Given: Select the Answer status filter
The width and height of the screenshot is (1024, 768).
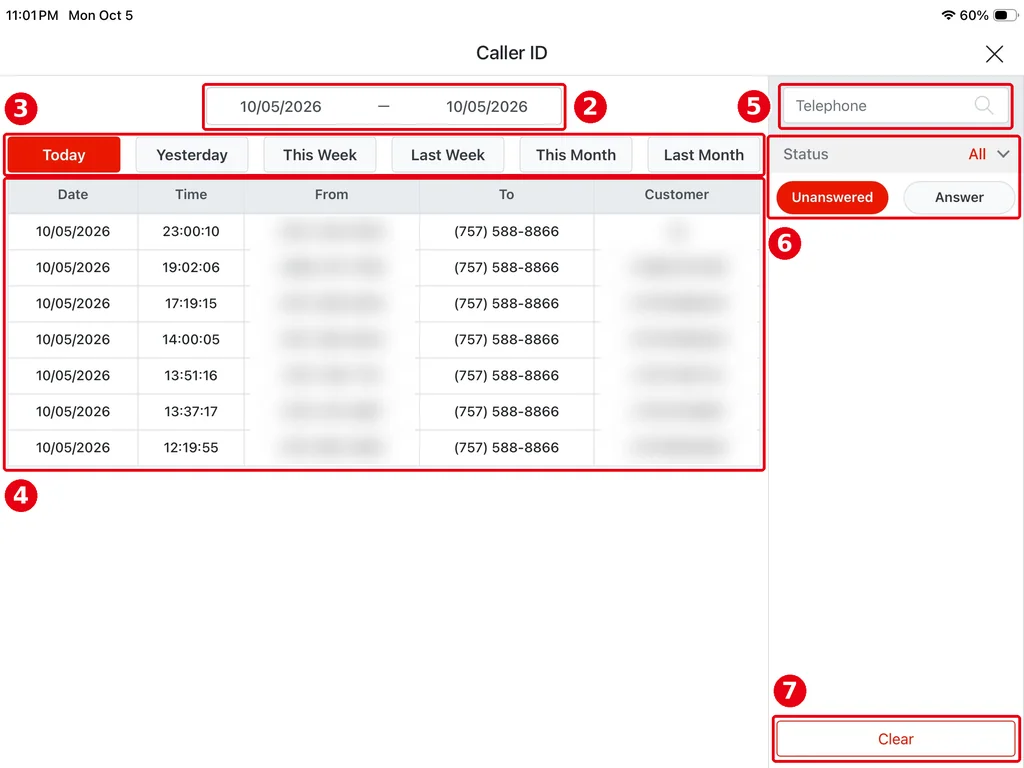Looking at the screenshot, I should tap(959, 197).
